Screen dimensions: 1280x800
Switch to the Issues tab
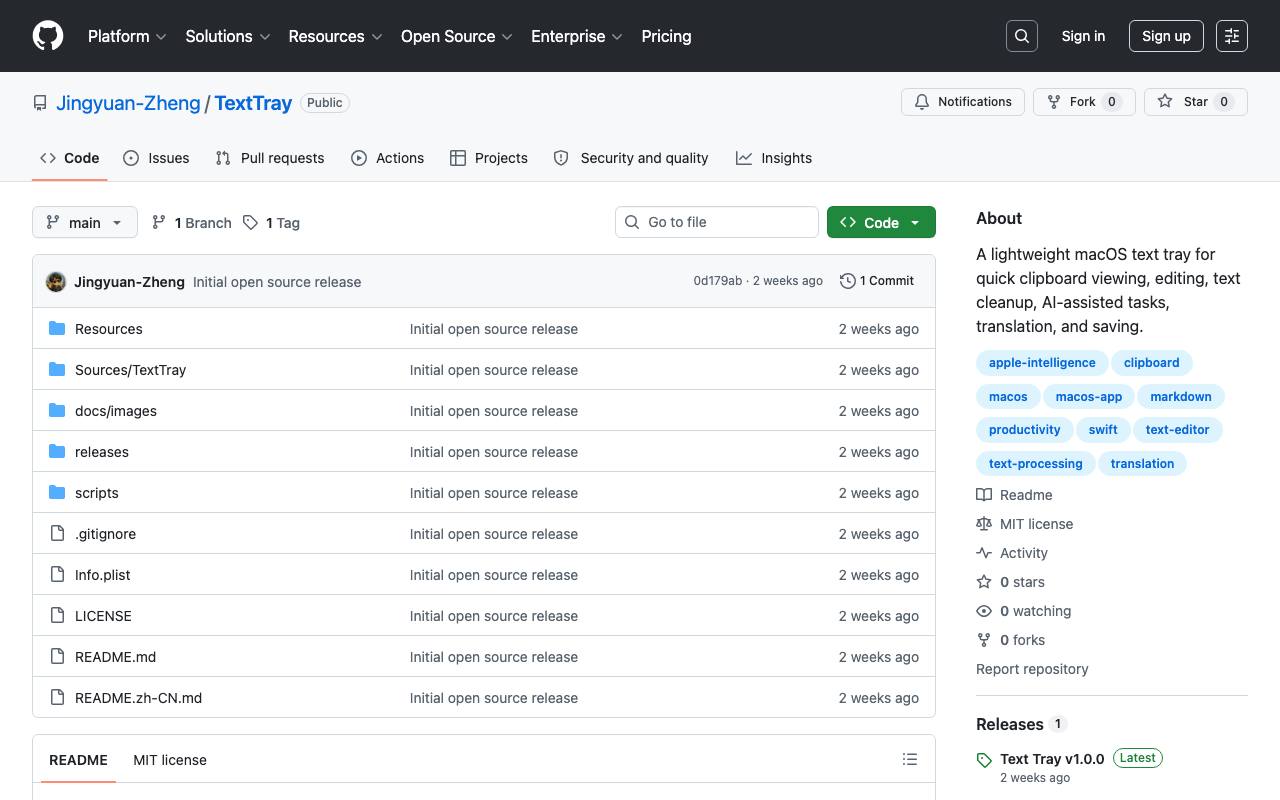156,158
